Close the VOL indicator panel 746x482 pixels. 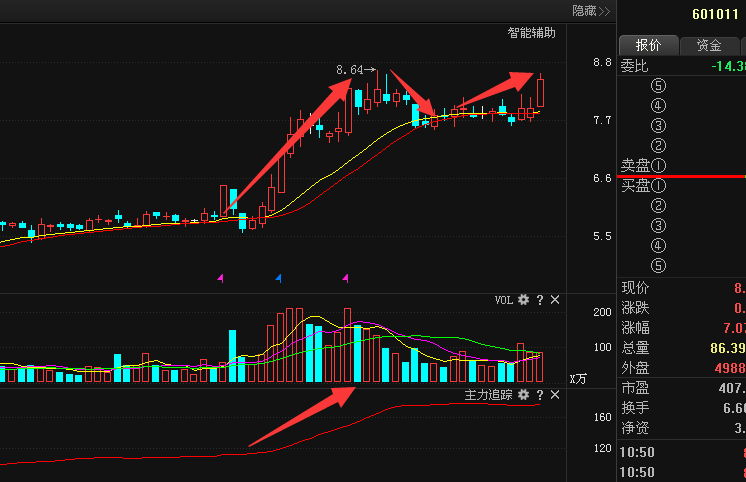tap(555, 300)
